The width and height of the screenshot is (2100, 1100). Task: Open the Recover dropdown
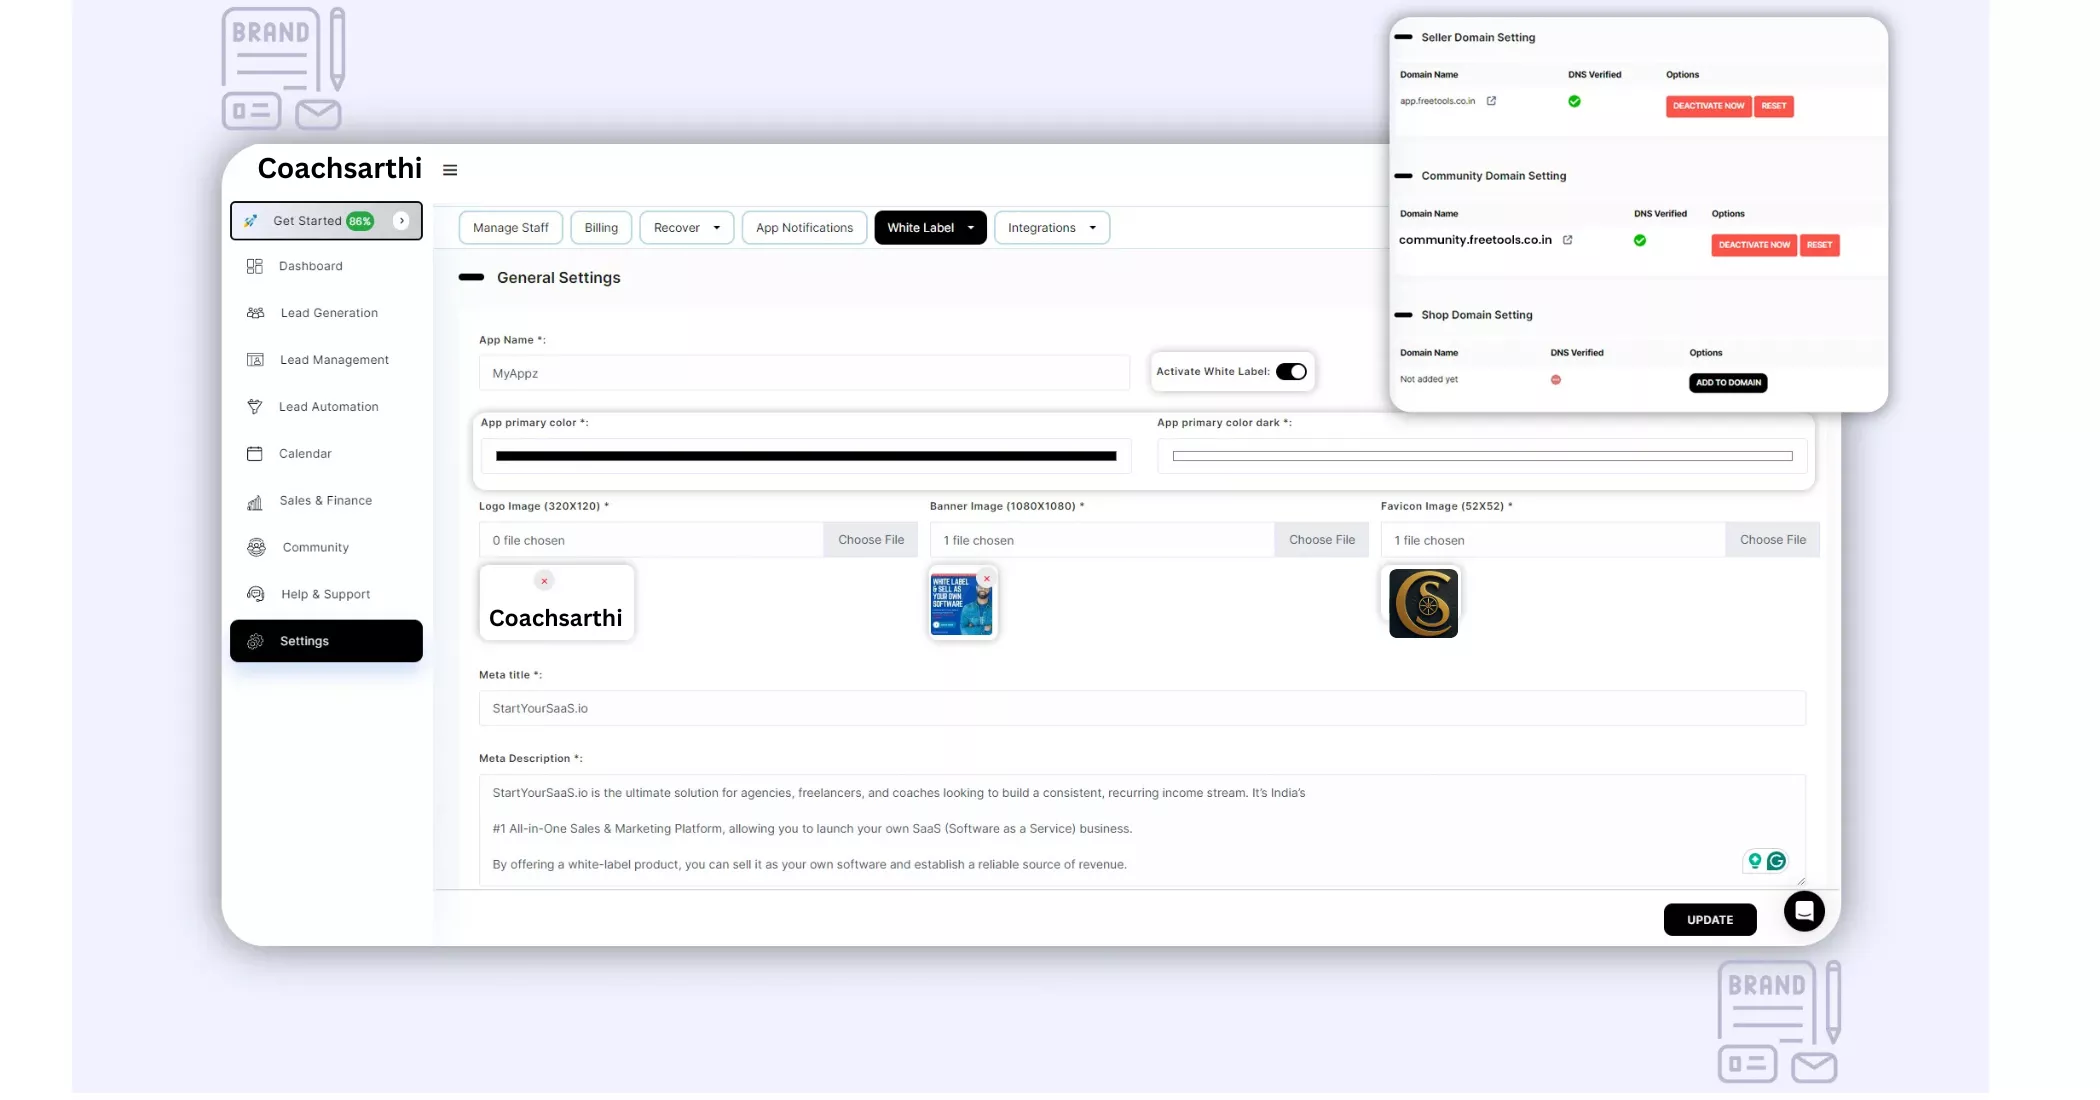[687, 228]
